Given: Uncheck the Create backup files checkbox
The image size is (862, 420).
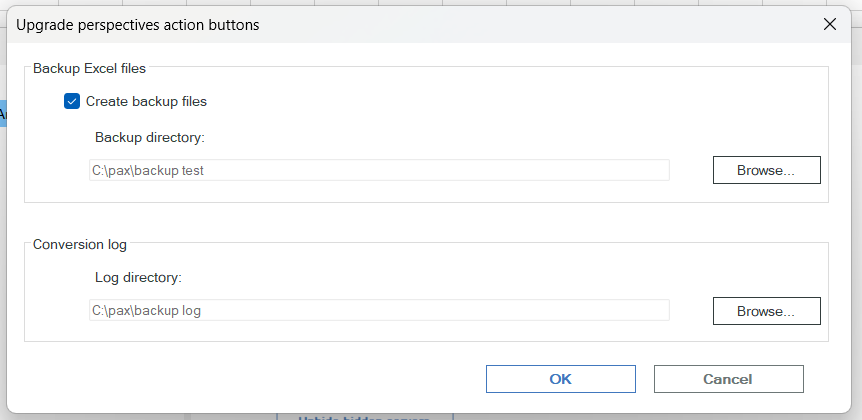Looking at the screenshot, I should click(72, 101).
